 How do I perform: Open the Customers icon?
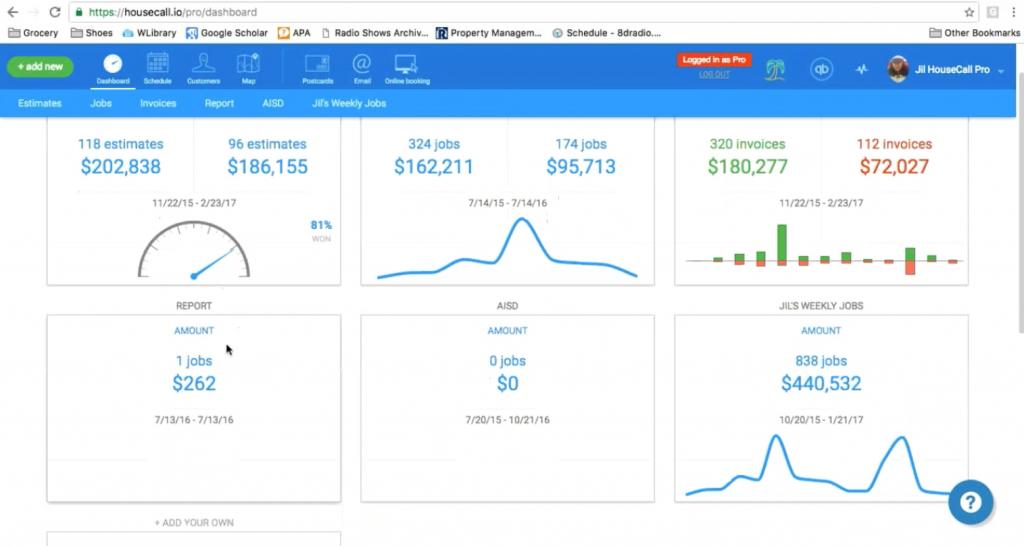pyautogui.click(x=203, y=69)
